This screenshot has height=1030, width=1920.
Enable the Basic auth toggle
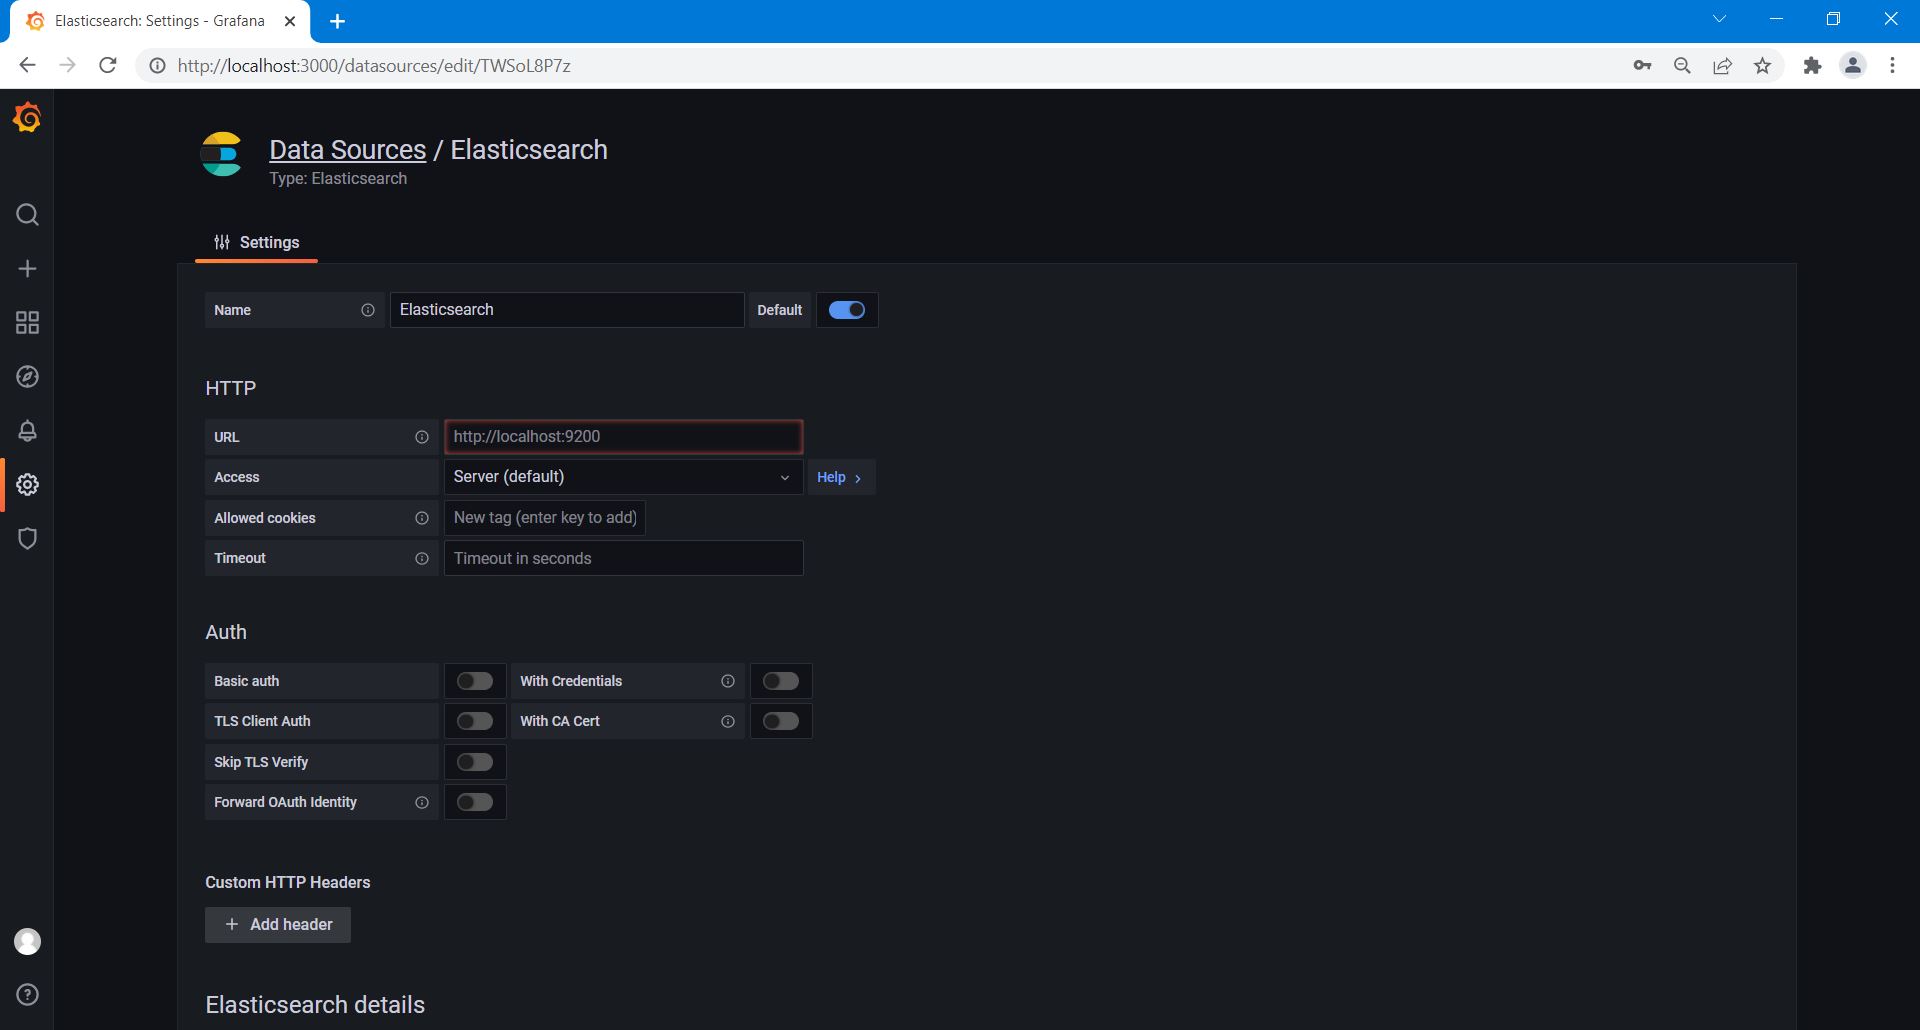click(x=475, y=681)
